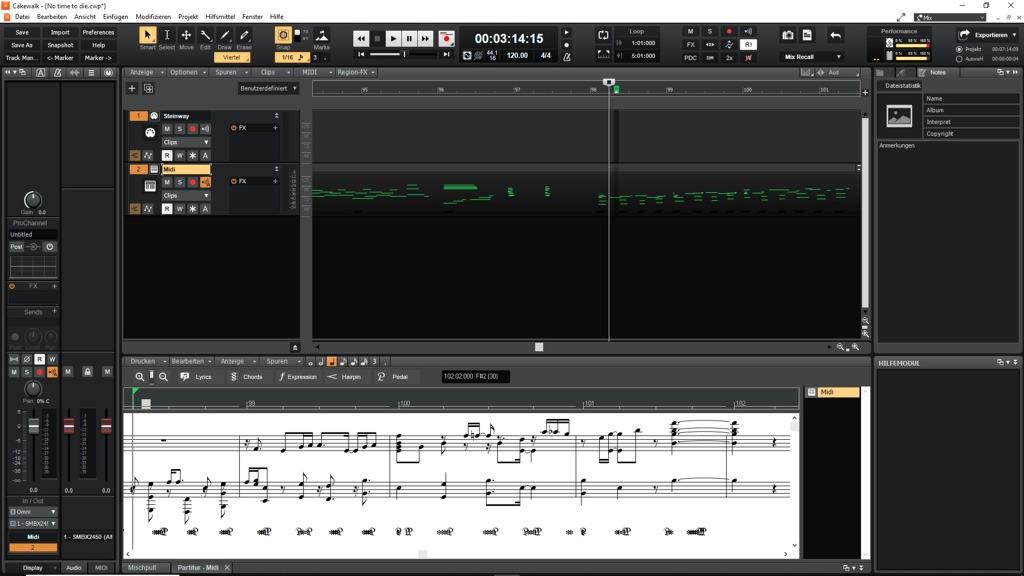This screenshot has width=1024, height=576.
Task: Open the Projekt menu
Action: coord(188,16)
